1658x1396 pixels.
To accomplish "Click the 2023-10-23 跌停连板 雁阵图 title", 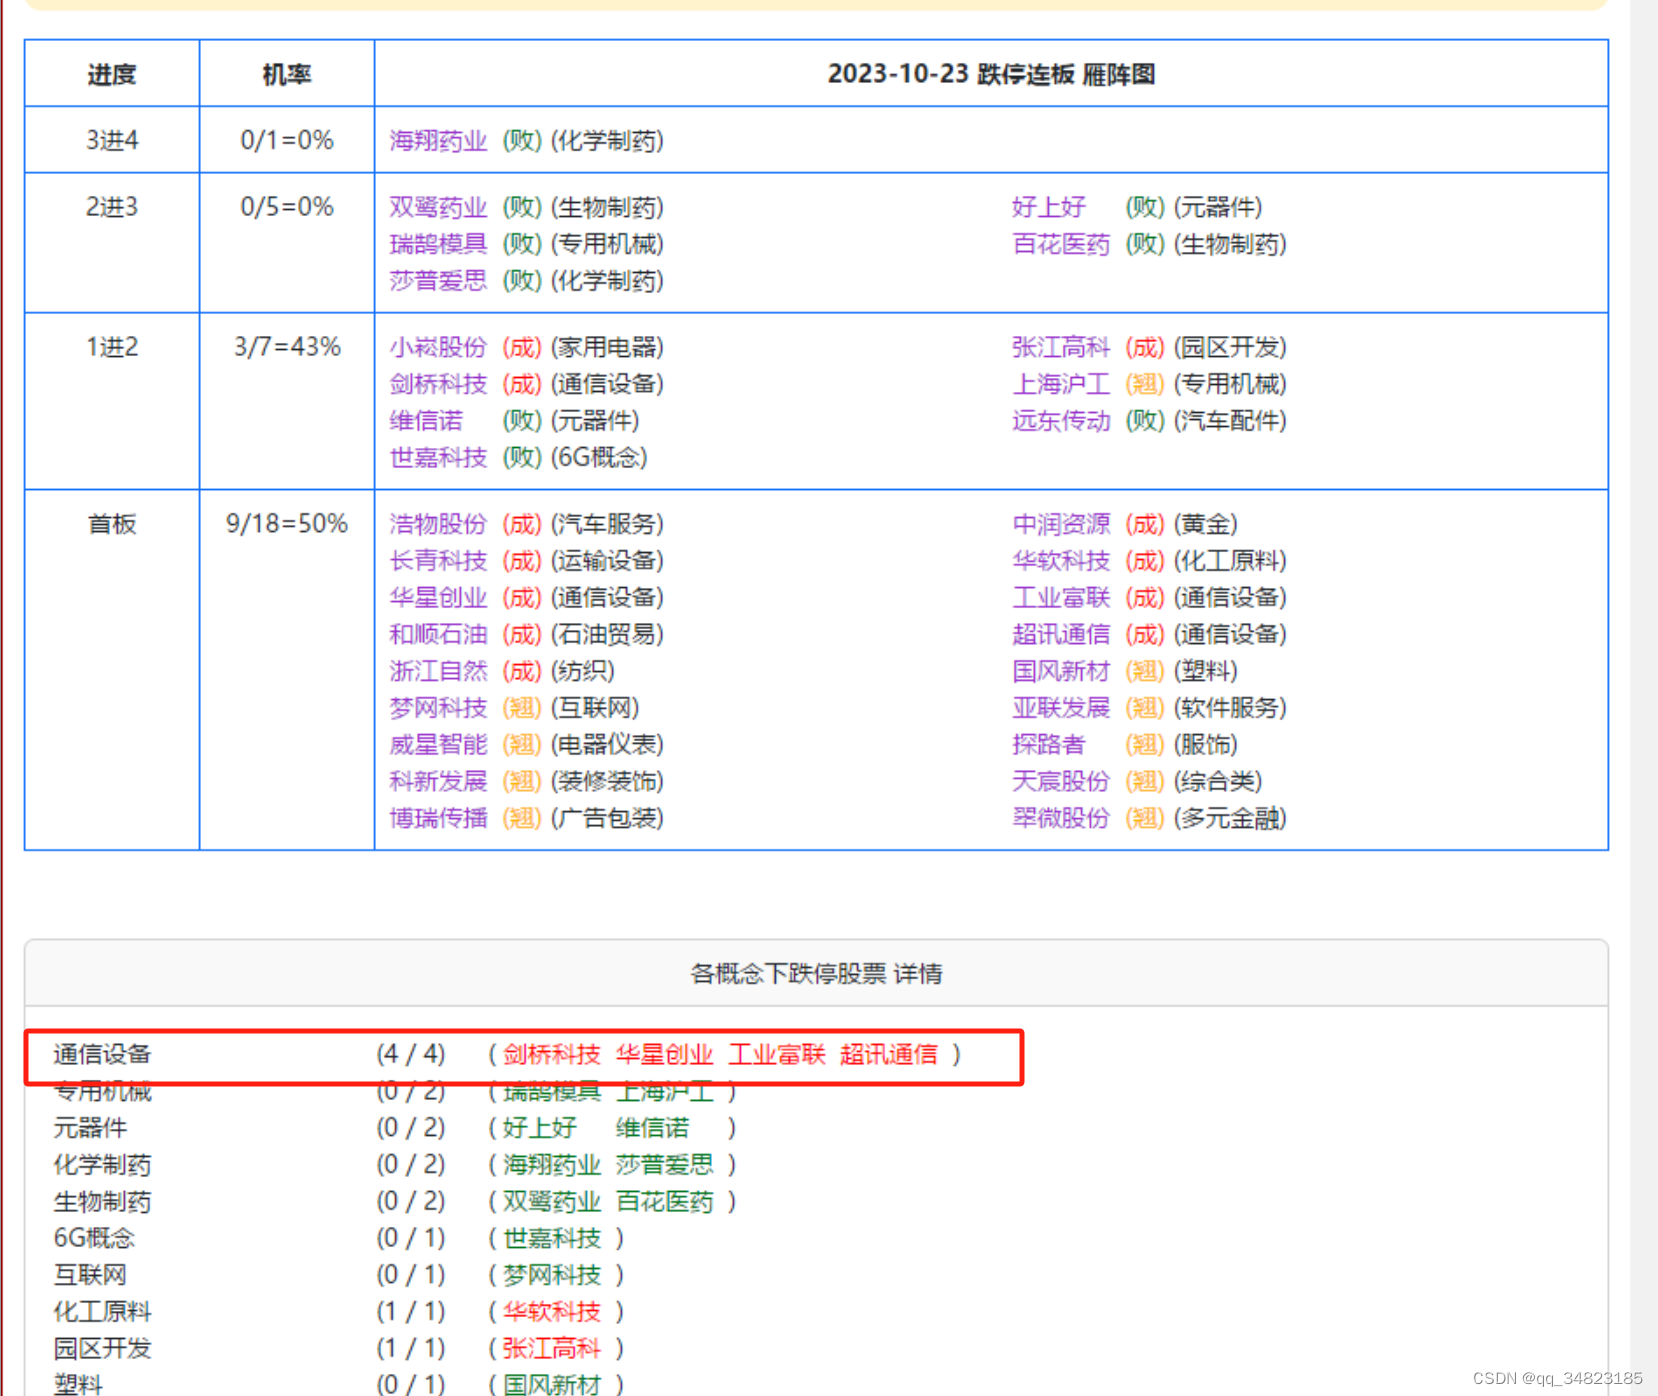I will (991, 74).
